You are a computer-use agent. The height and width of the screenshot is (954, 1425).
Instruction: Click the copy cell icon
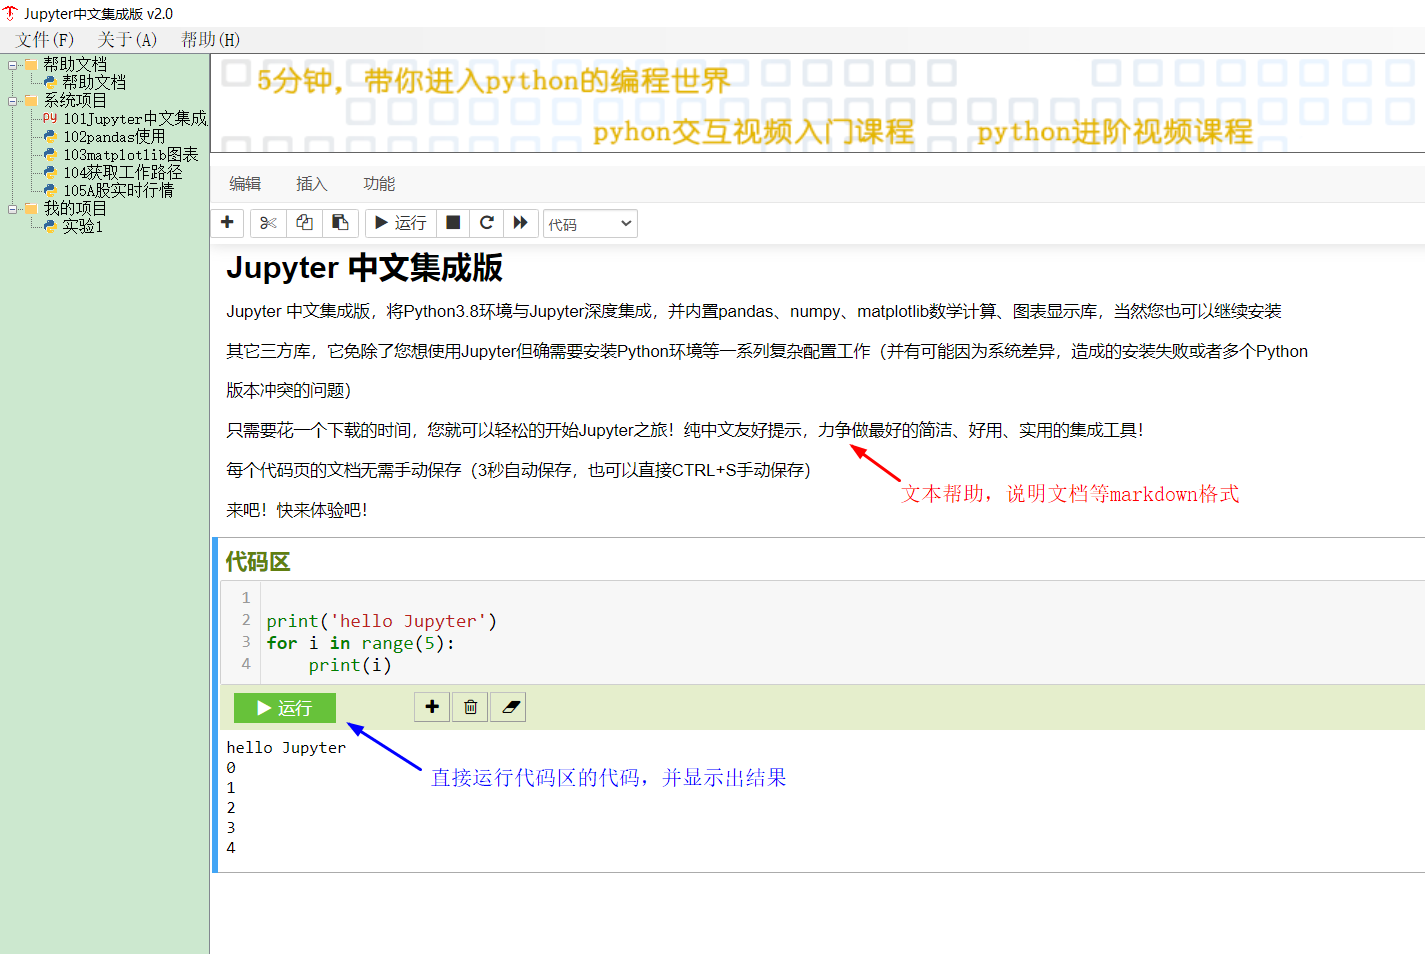click(304, 223)
